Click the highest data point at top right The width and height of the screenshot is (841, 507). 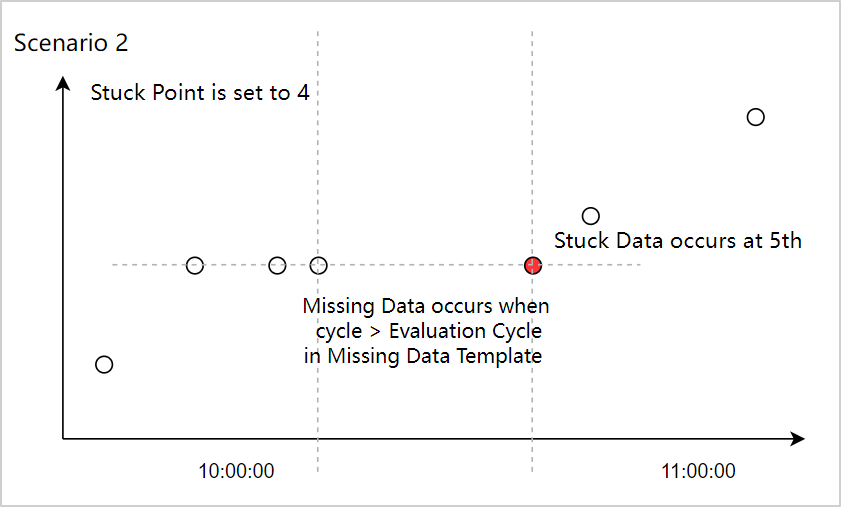(x=756, y=117)
